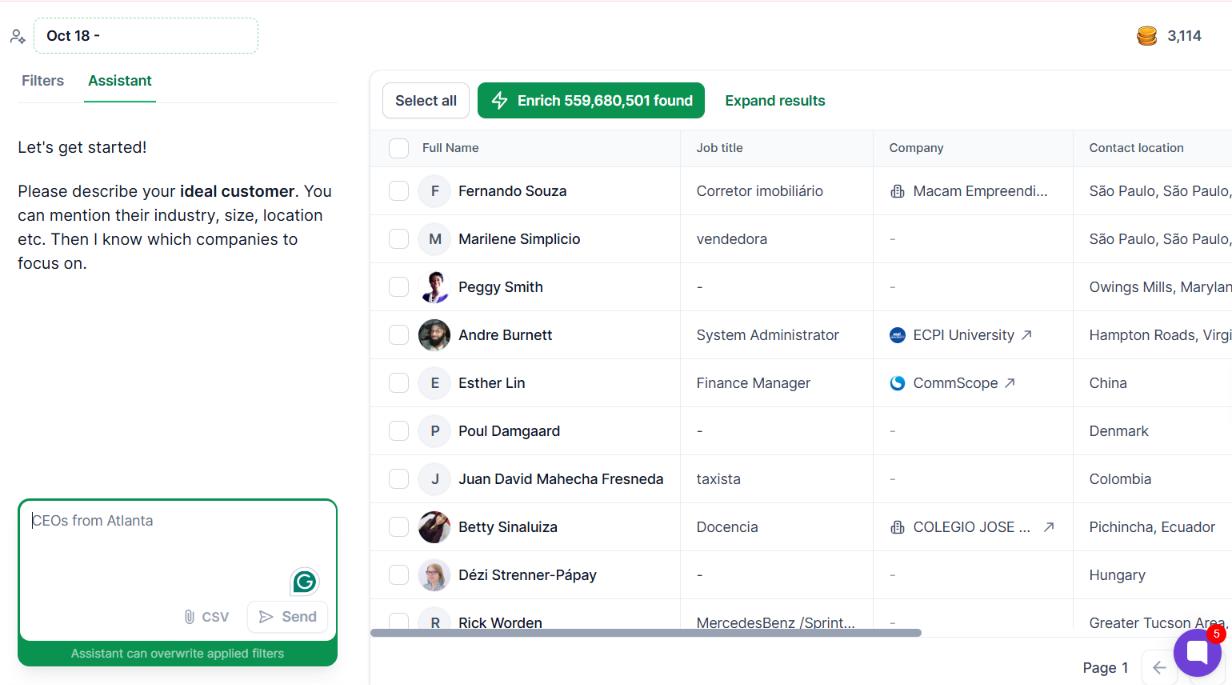Click Andre Burnett's profile photo

point(434,335)
